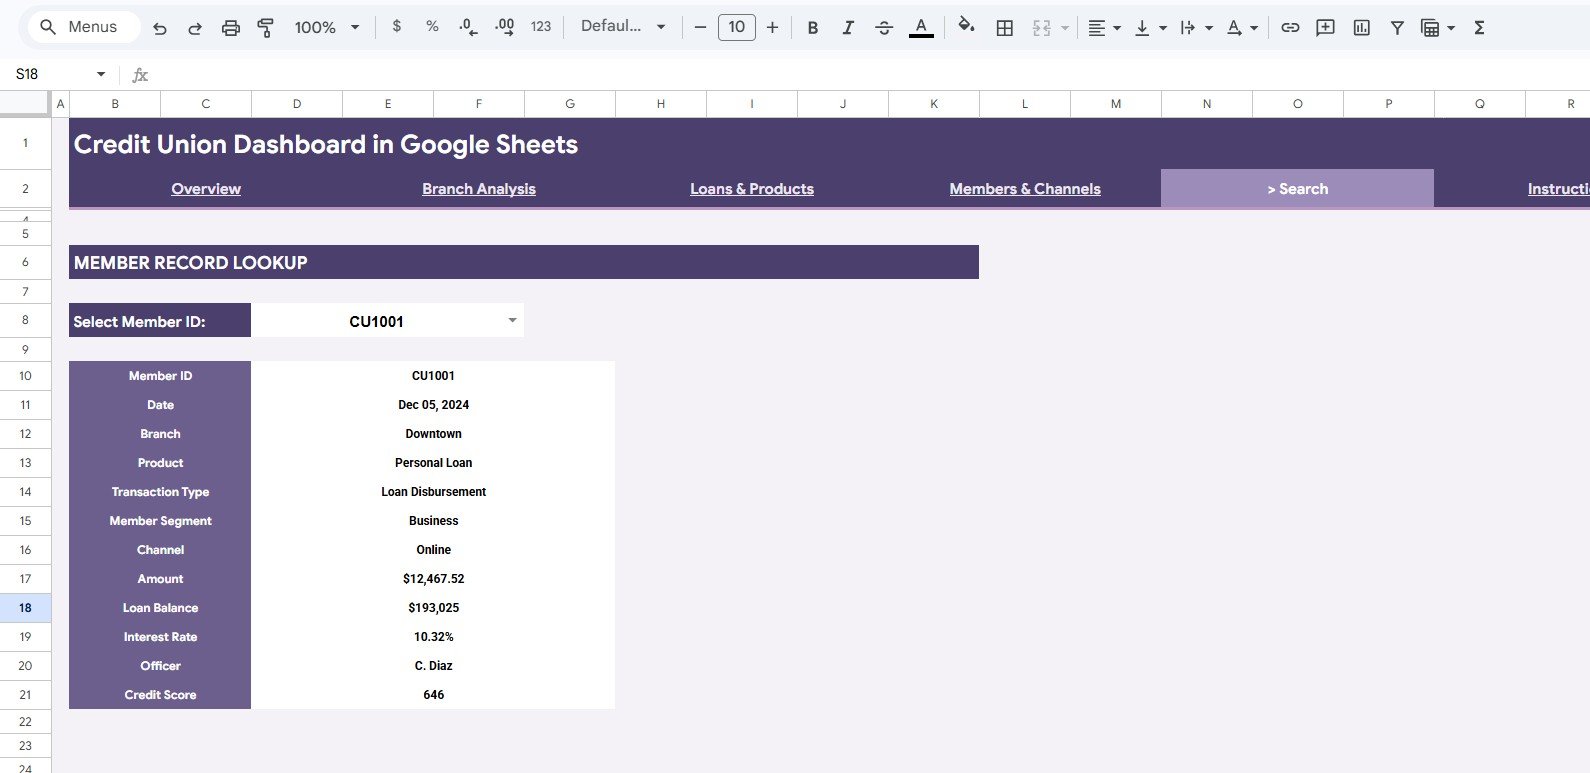
Task: Click the 'Downtown' branch cell
Action: pos(433,434)
